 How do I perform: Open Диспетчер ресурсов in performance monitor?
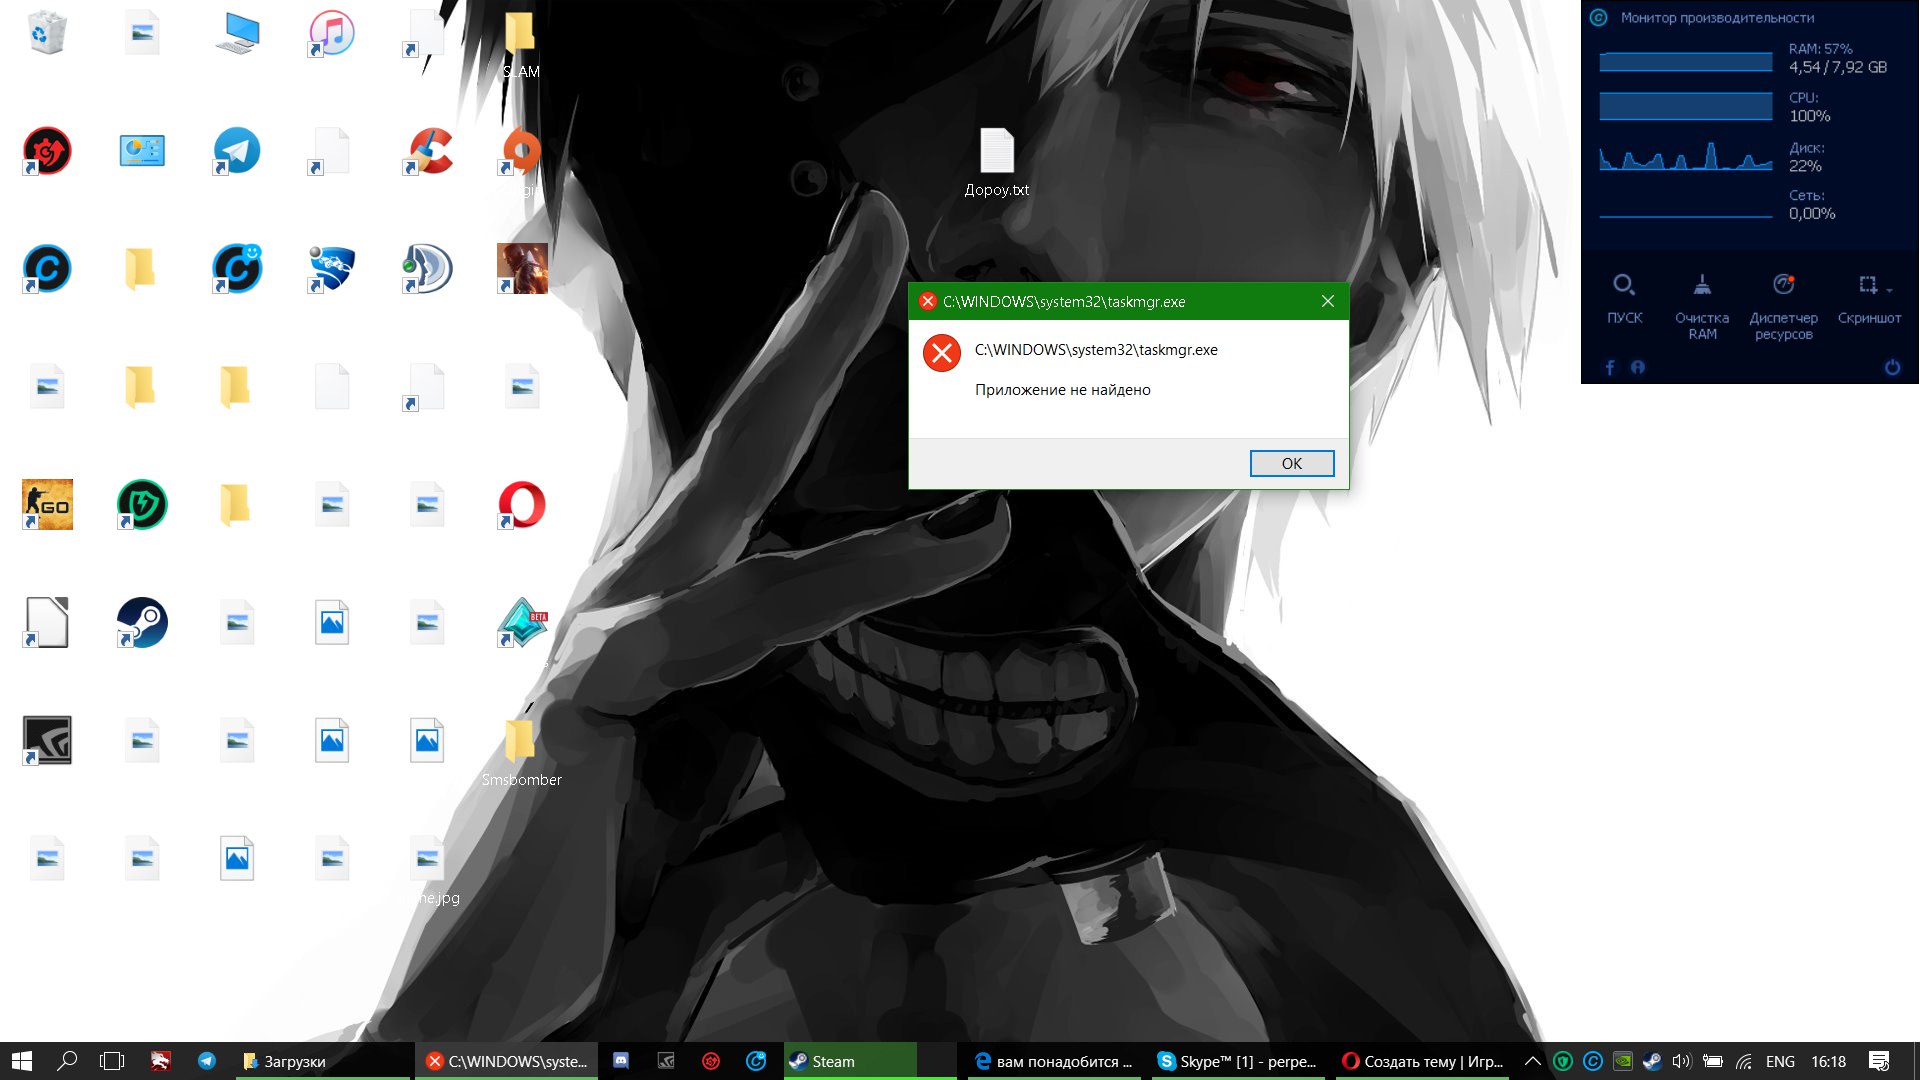click(1783, 286)
